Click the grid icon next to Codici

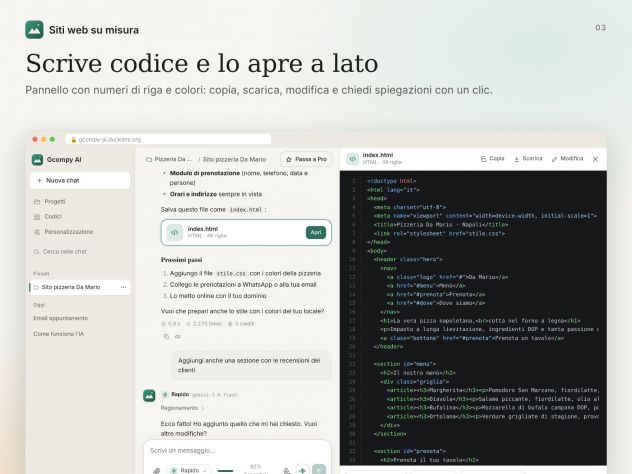(x=37, y=217)
